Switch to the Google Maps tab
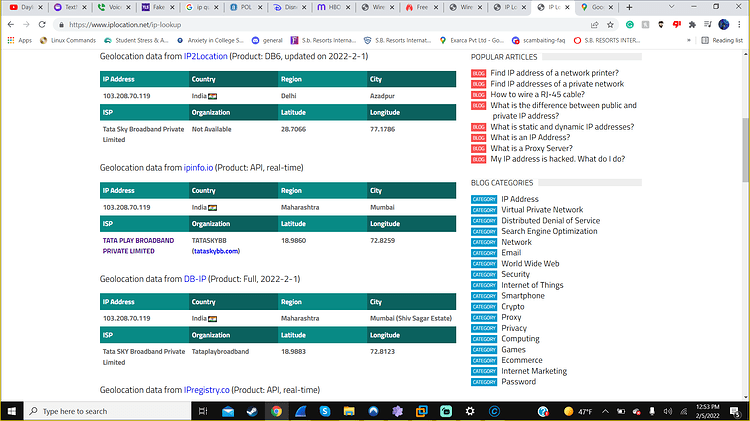750x421 pixels. [x=597, y=7]
